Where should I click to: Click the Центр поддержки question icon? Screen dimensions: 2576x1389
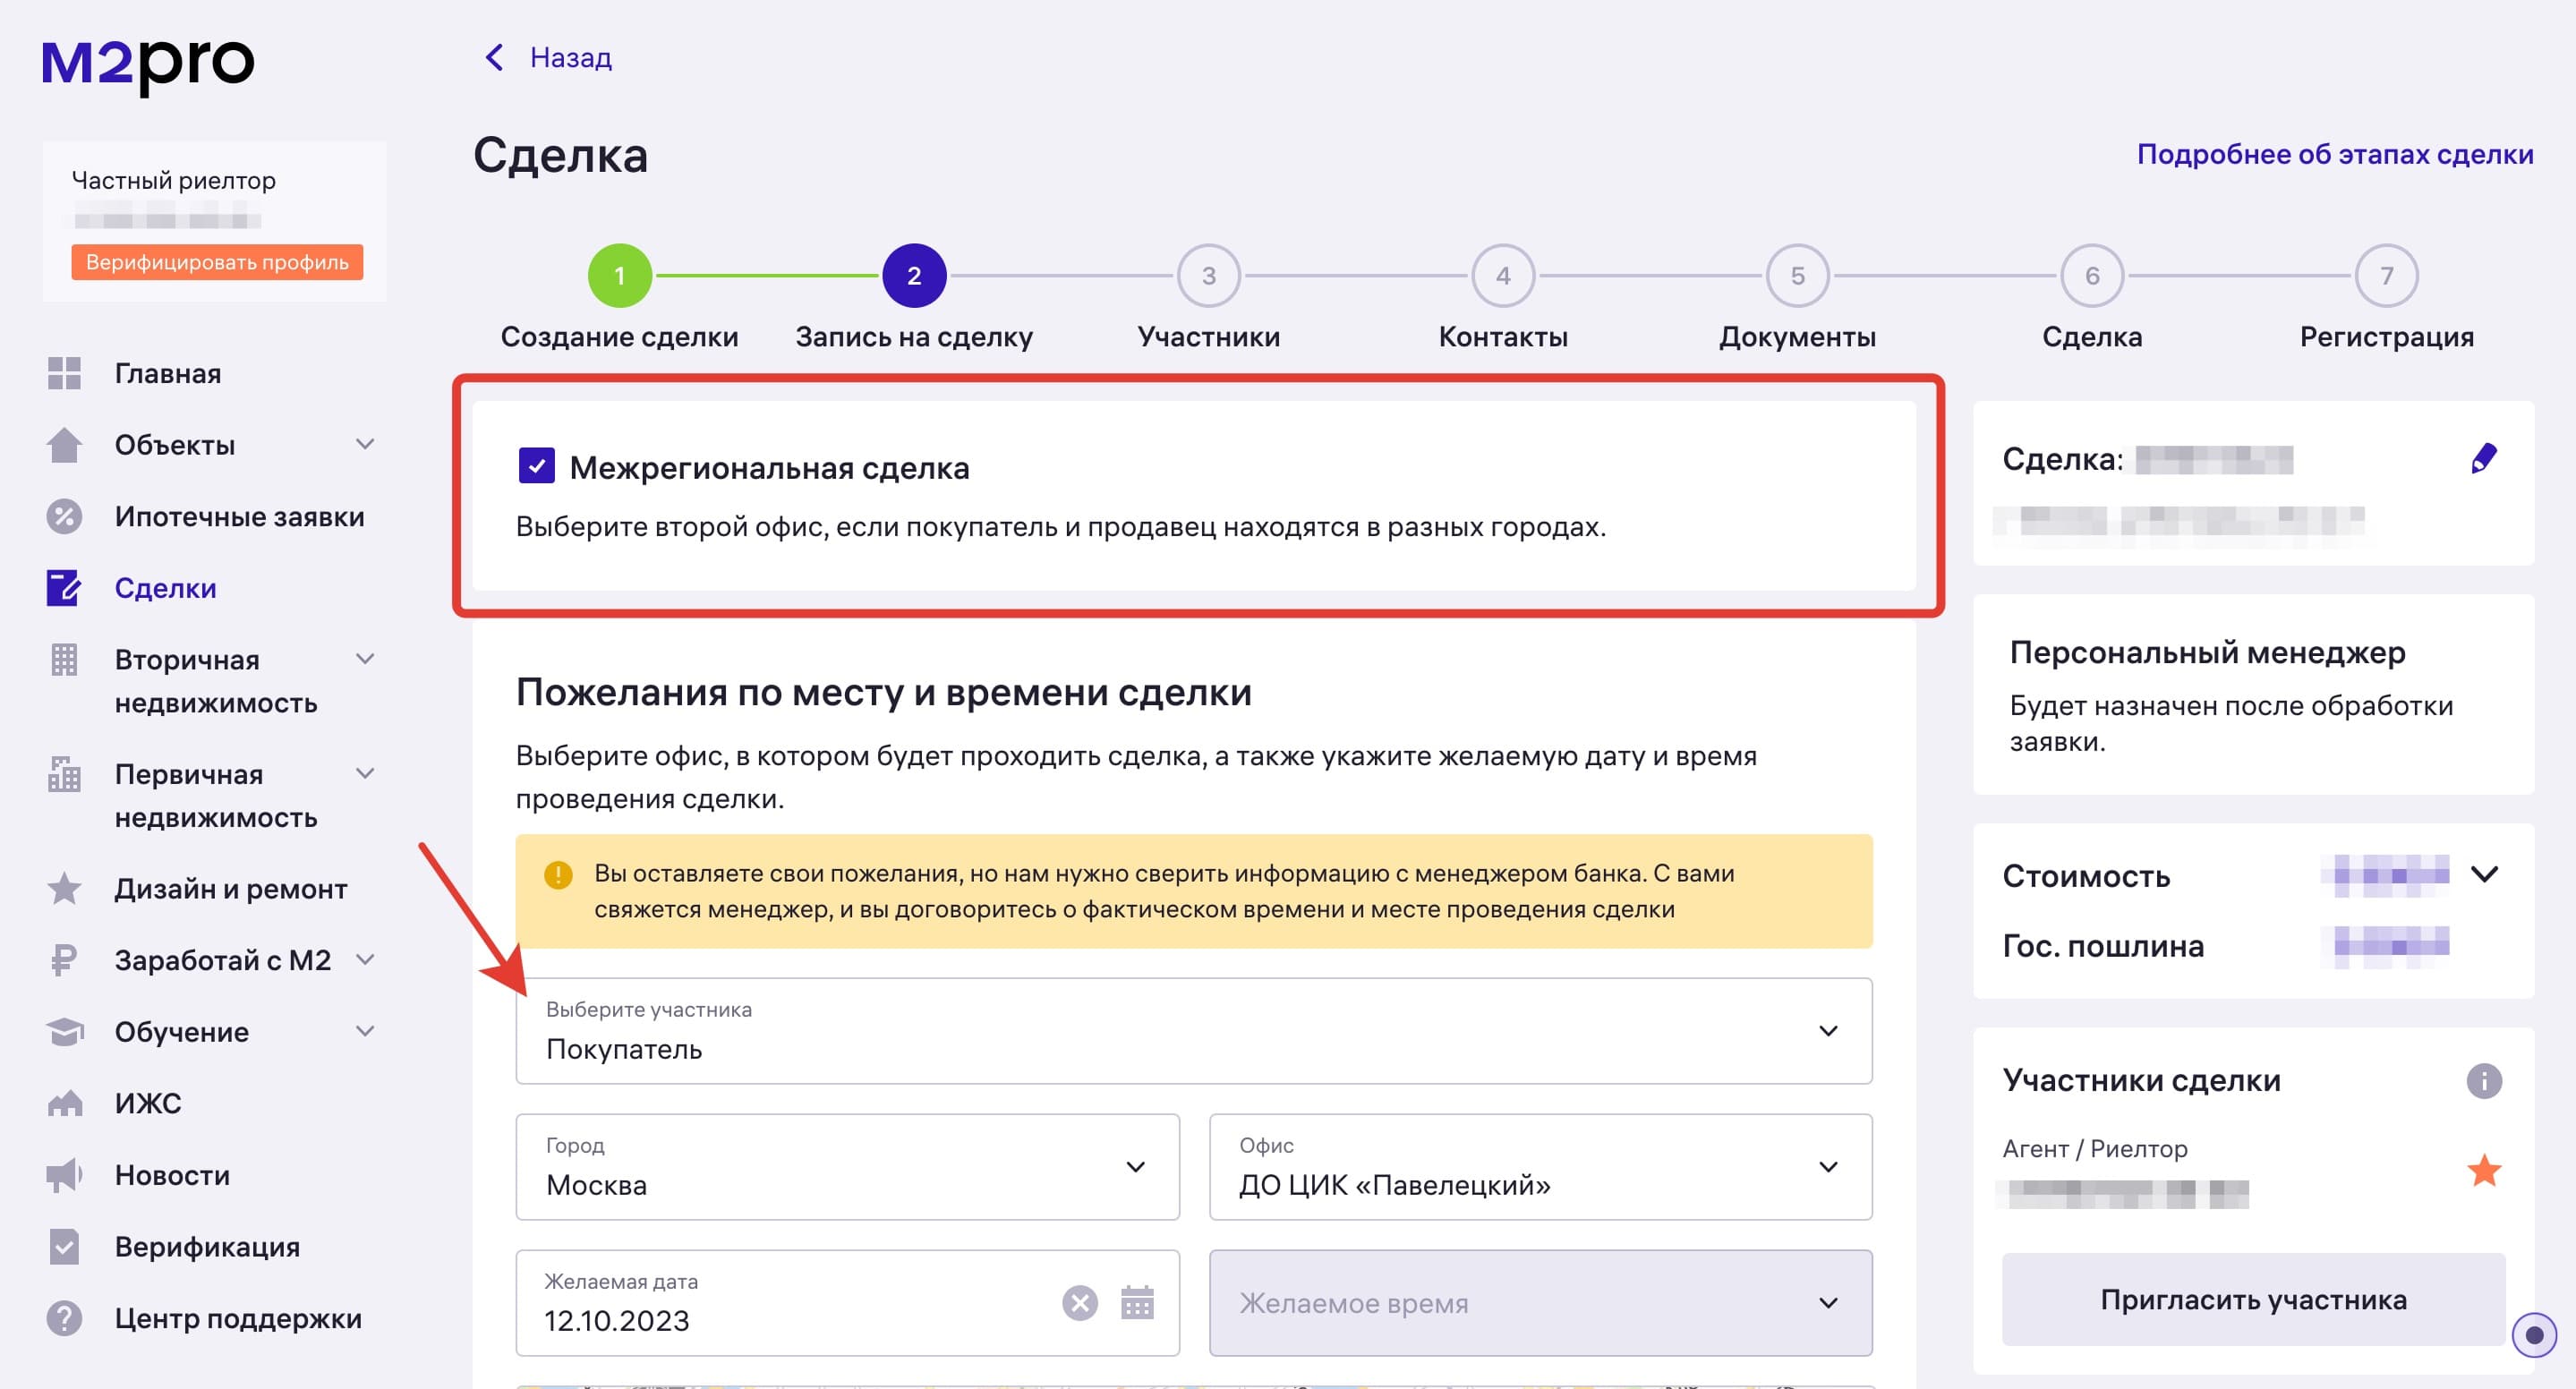pos(64,1318)
